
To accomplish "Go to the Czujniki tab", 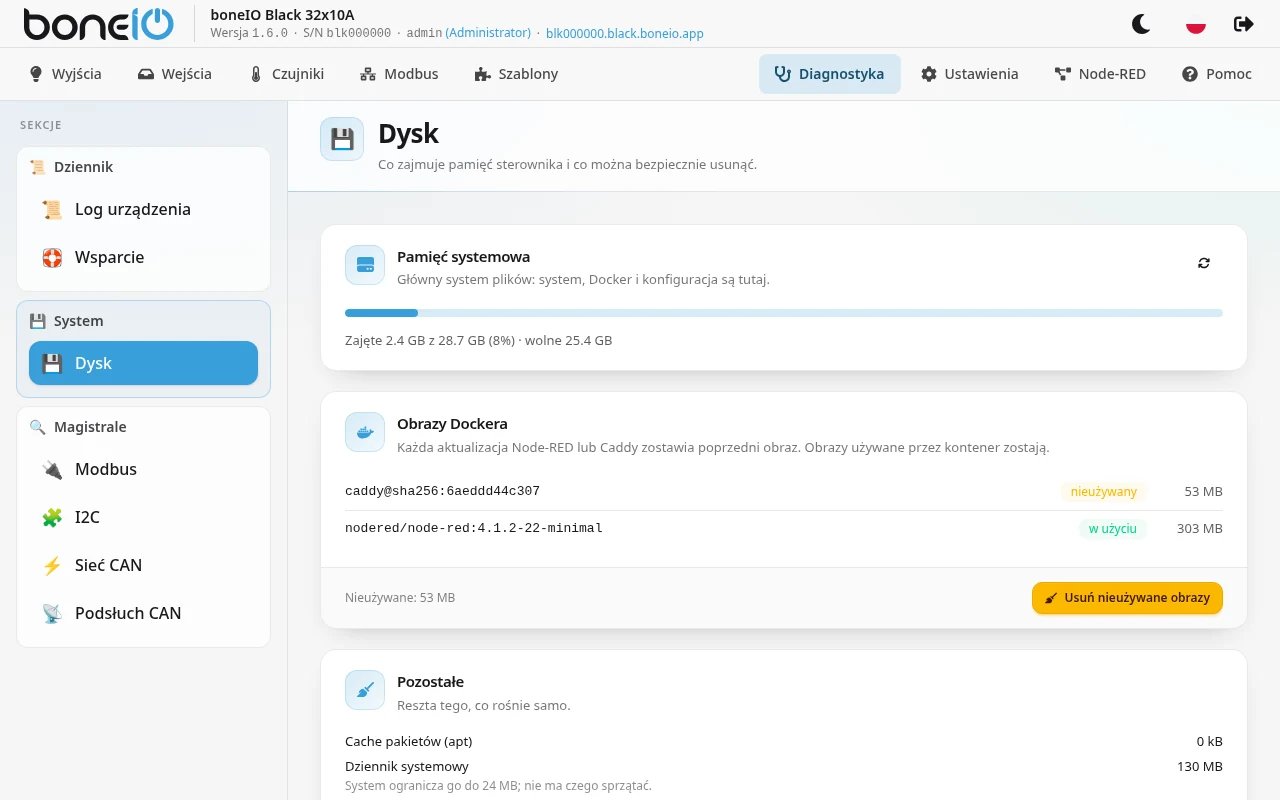I will pos(287,74).
